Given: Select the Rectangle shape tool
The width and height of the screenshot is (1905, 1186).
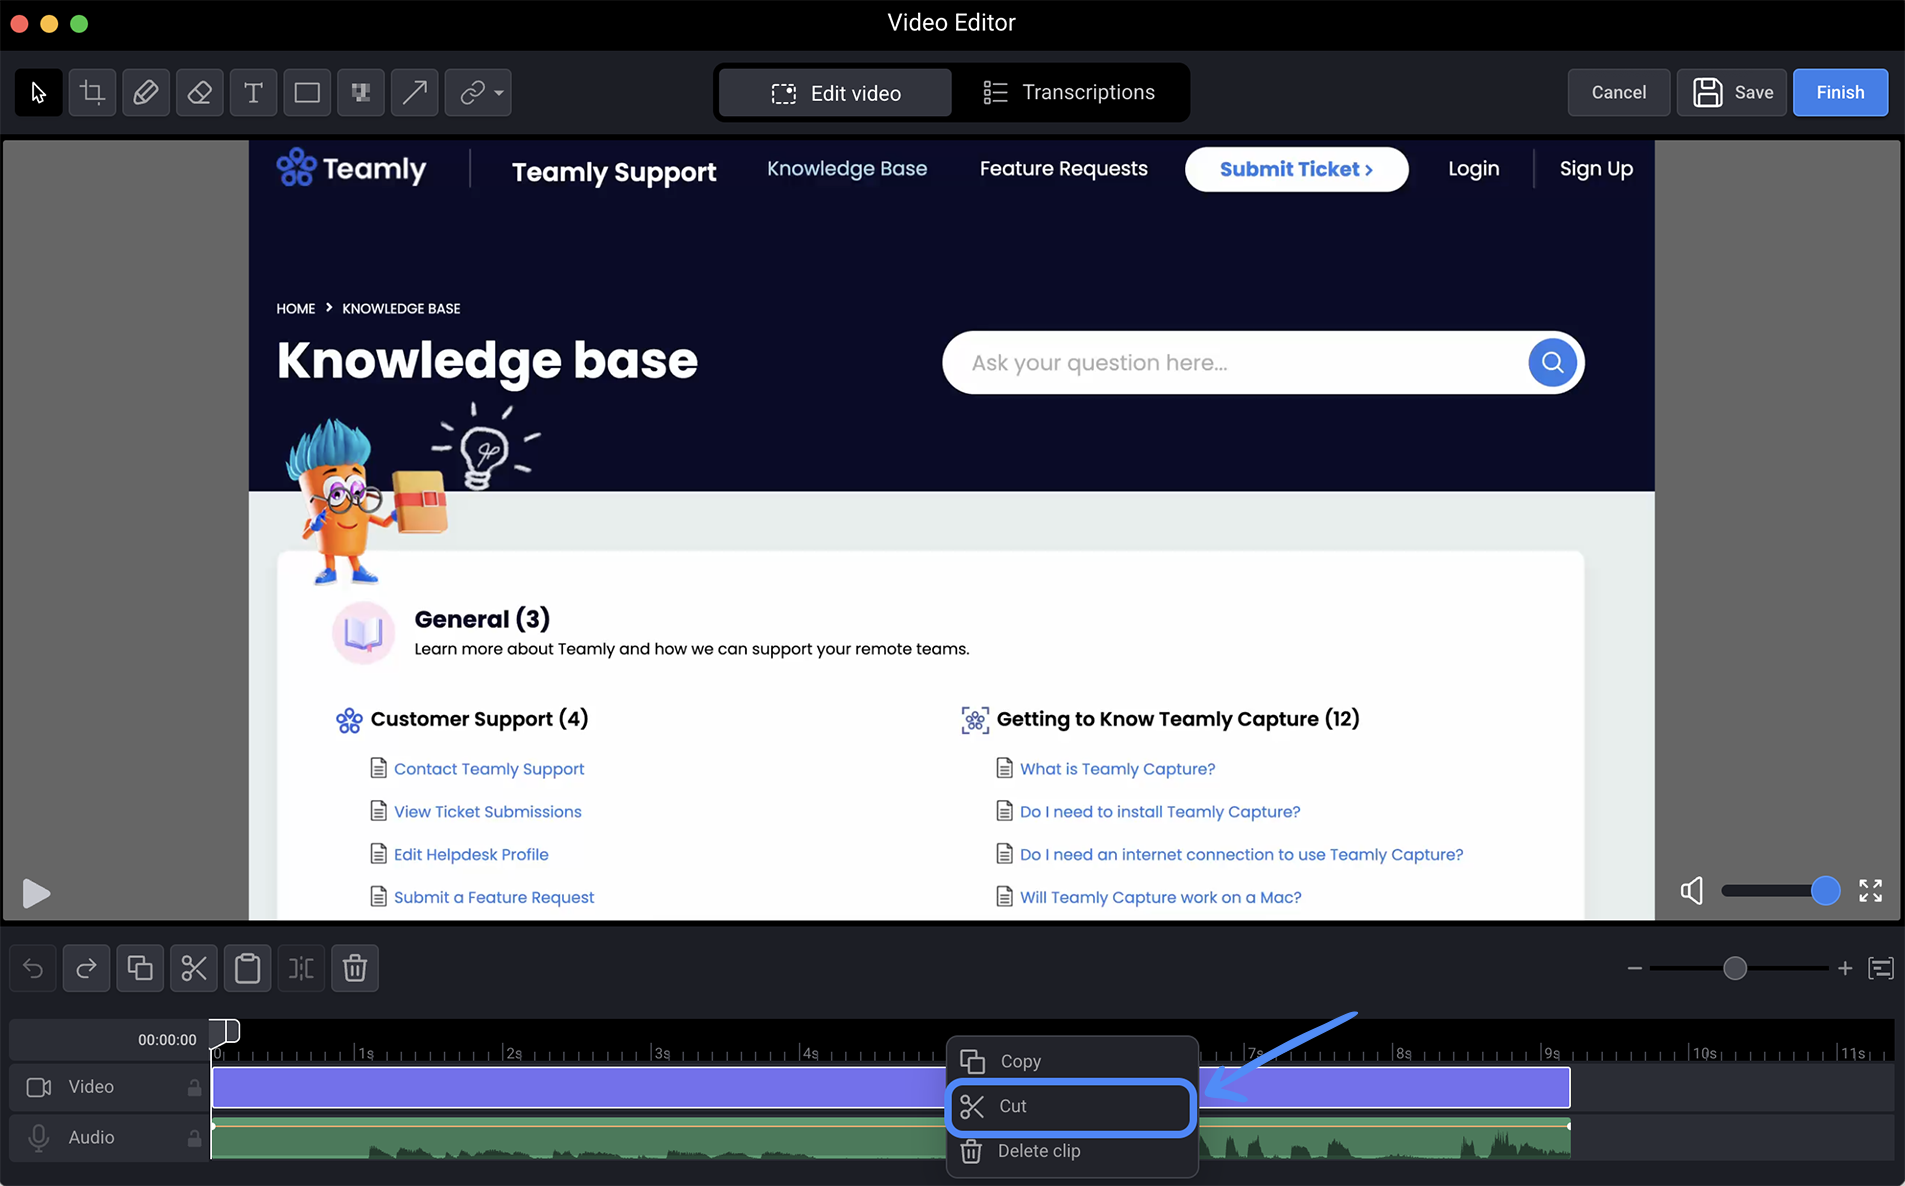Looking at the screenshot, I should pyautogui.click(x=307, y=93).
